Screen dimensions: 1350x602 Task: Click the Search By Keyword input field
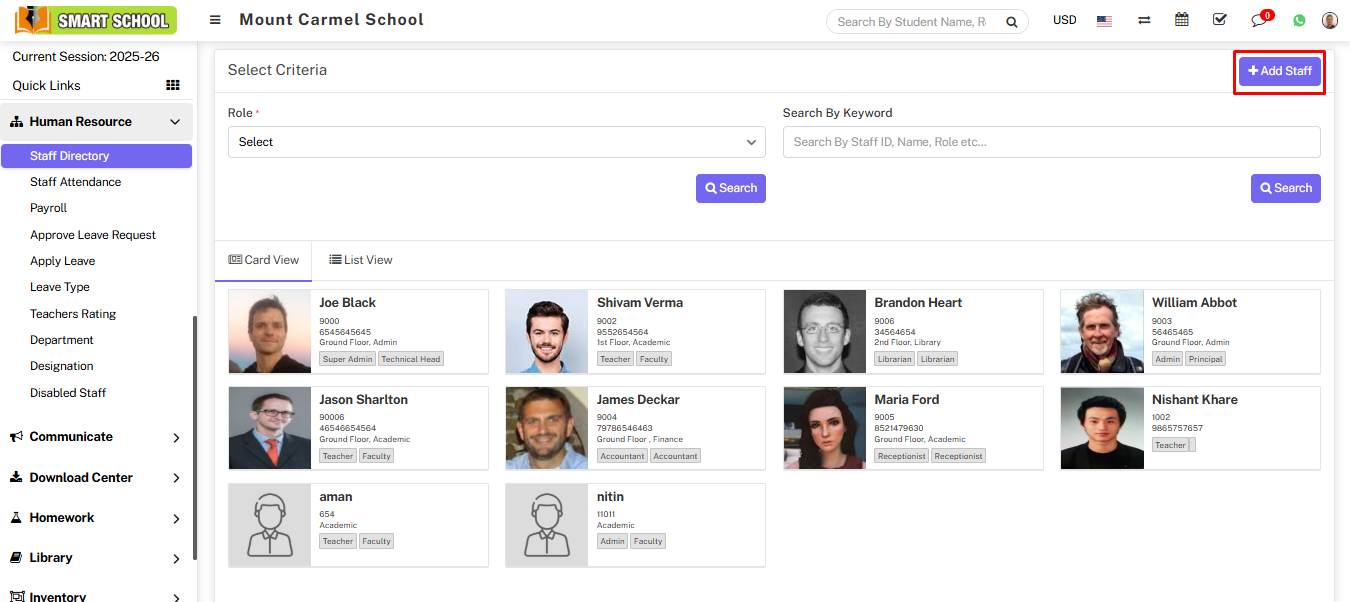1051,142
